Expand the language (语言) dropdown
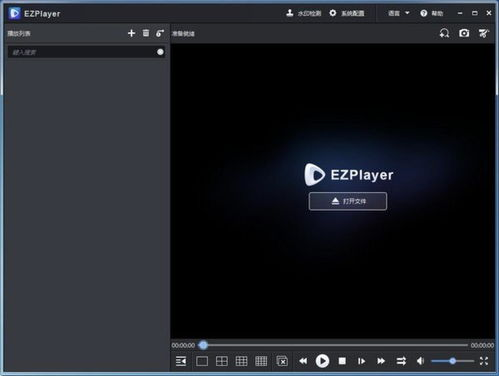 (399, 13)
